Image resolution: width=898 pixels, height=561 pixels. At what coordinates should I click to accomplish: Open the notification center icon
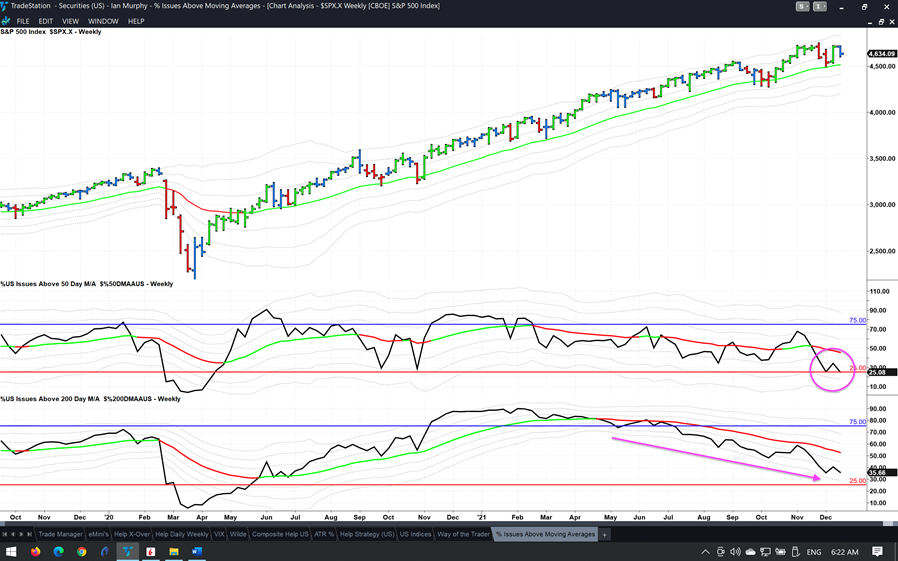tap(877, 551)
